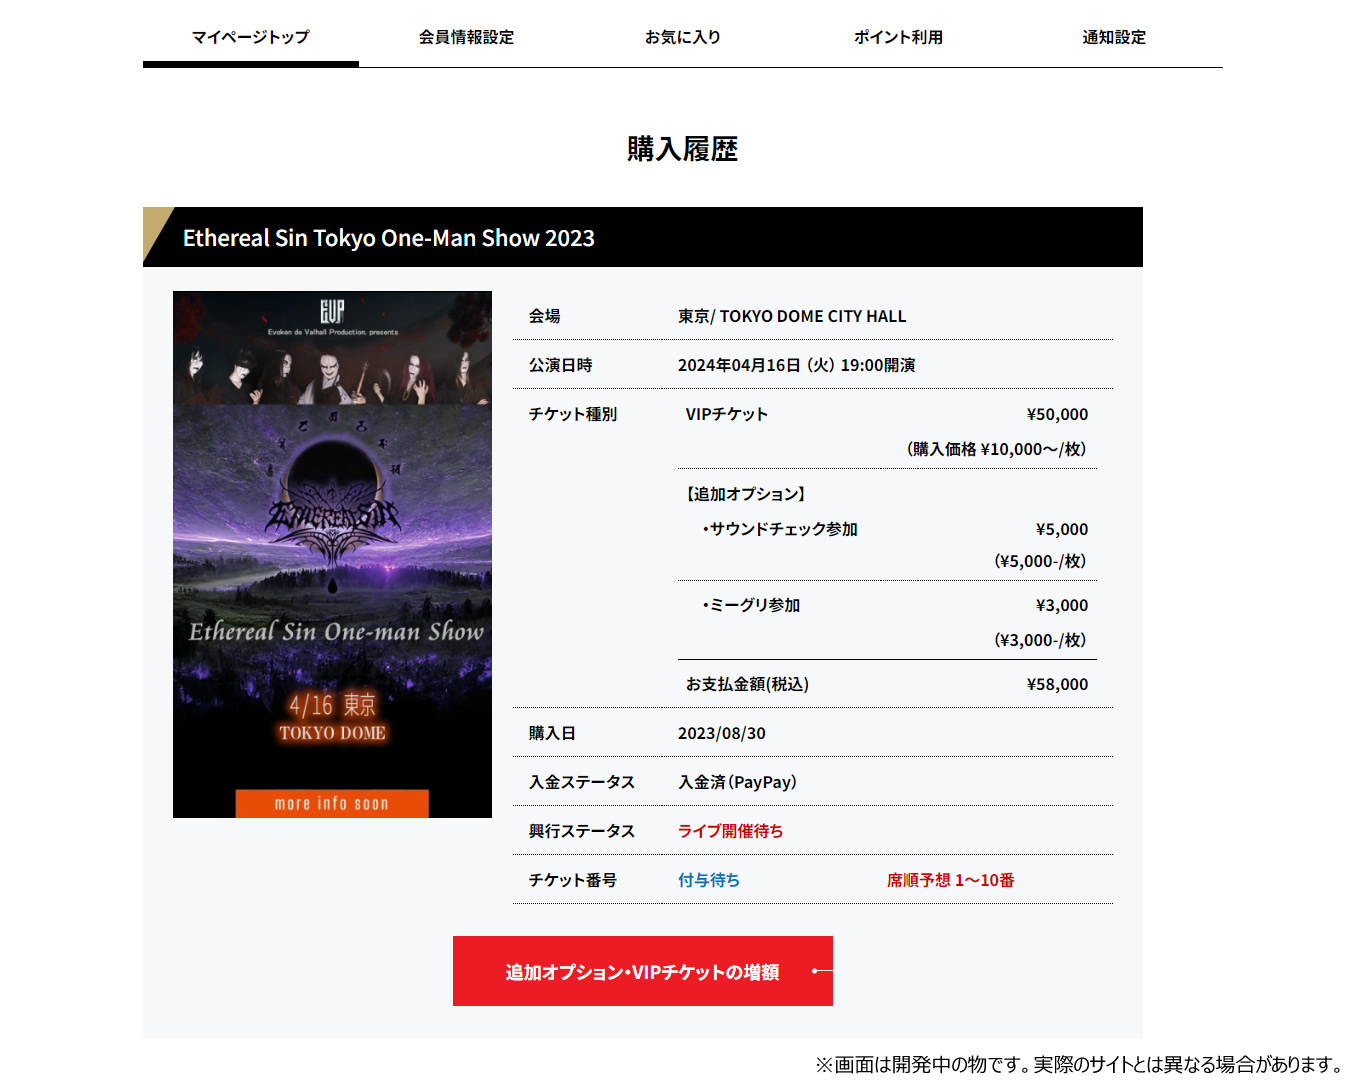Screen dimensions: 1348x1083
Task: Click the orange more info soon banner
Action: coord(332,803)
